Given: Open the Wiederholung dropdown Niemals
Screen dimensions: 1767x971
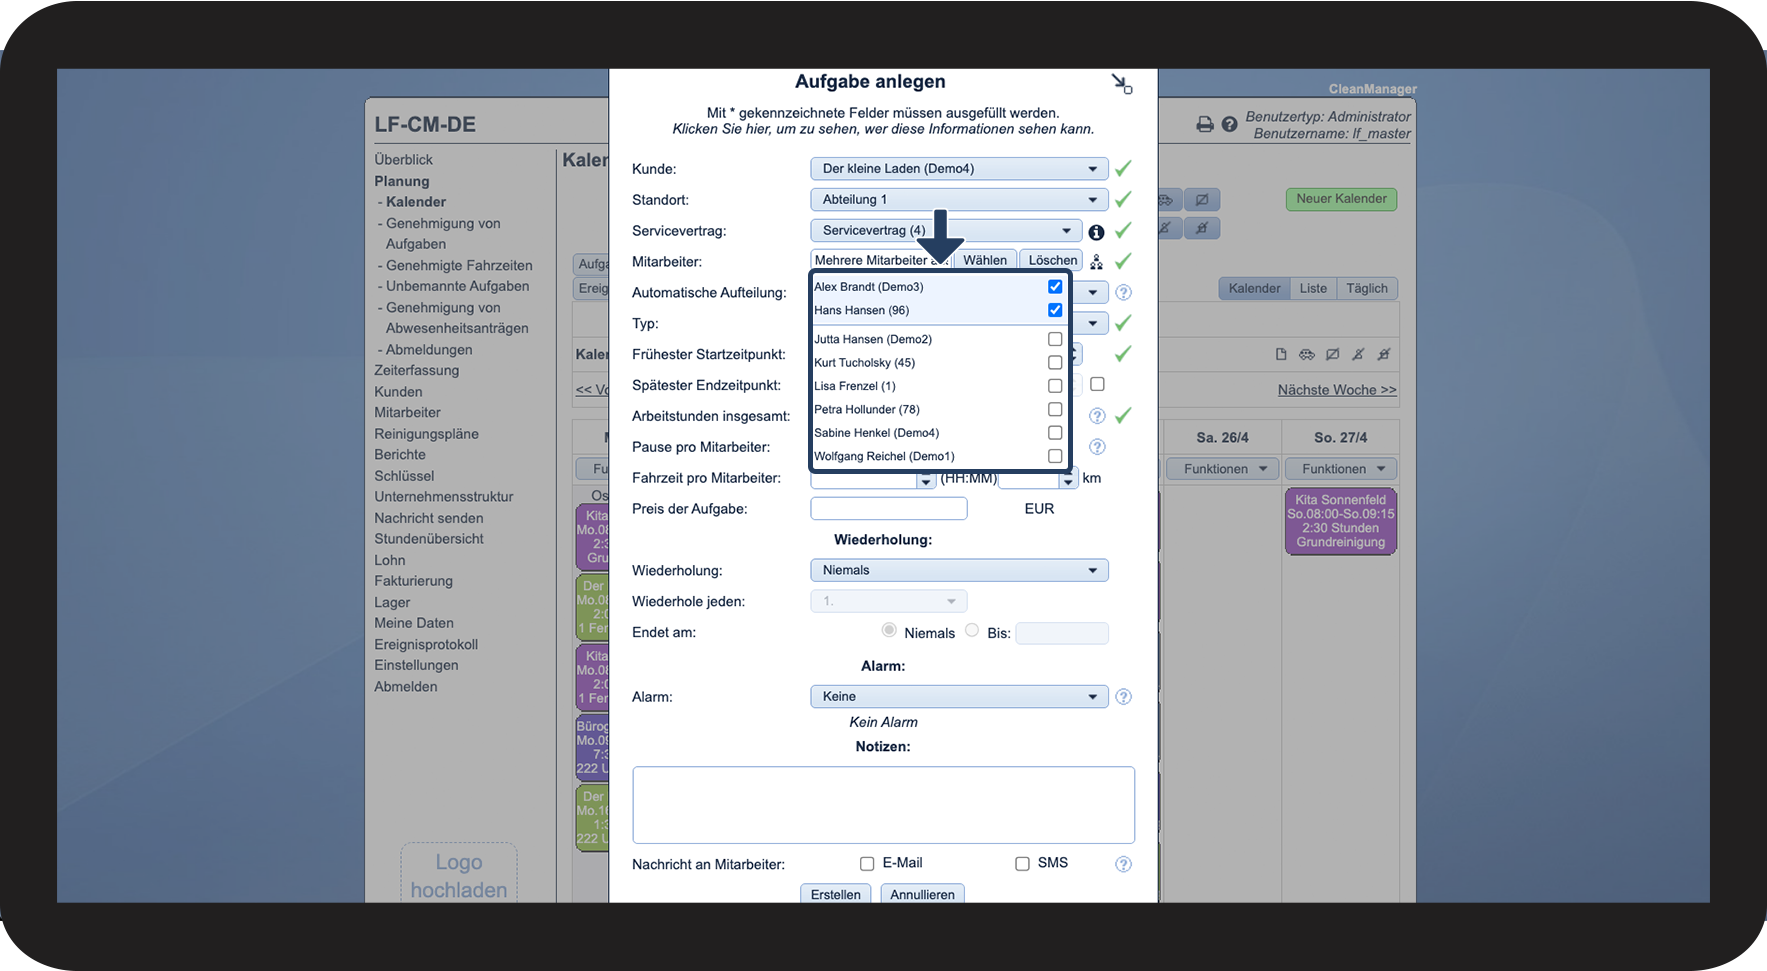Looking at the screenshot, I should click(x=959, y=570).
